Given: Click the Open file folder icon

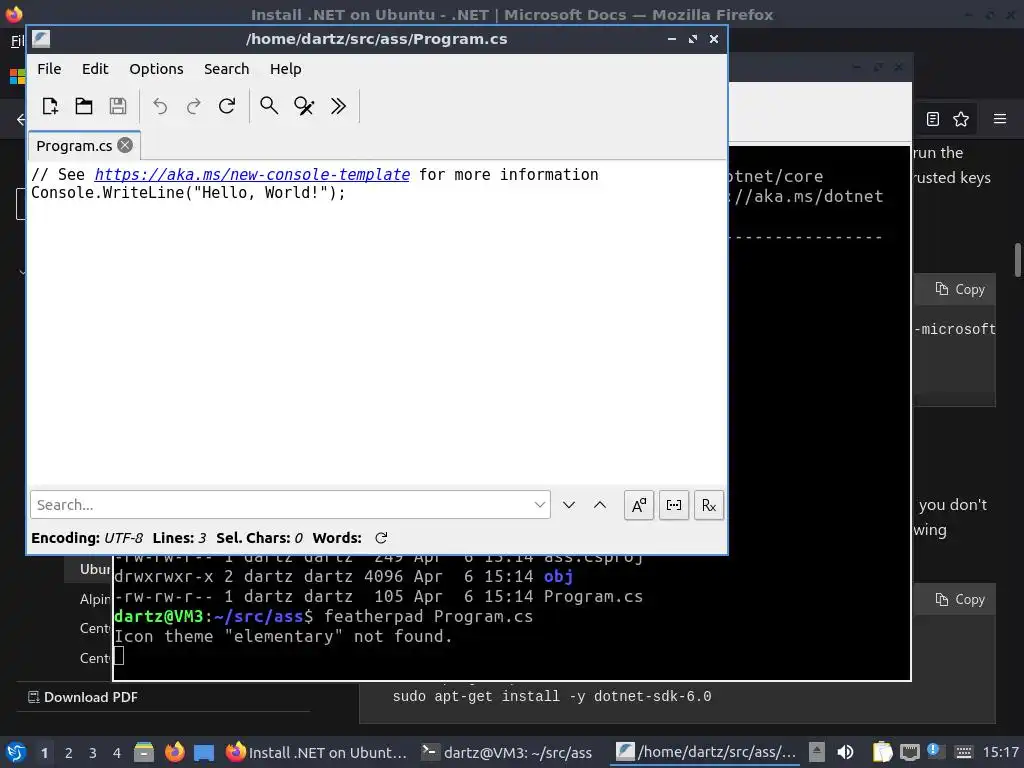Looking at the screenshot, I should tap(84, 106).
